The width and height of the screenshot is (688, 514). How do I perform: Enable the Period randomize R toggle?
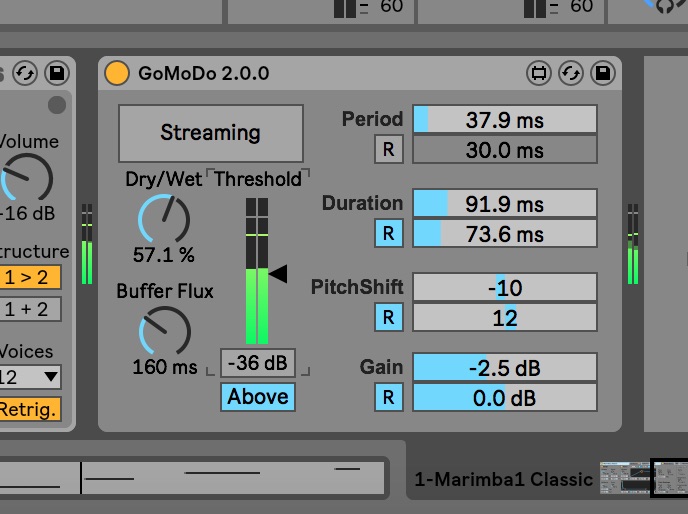(387, 150)
